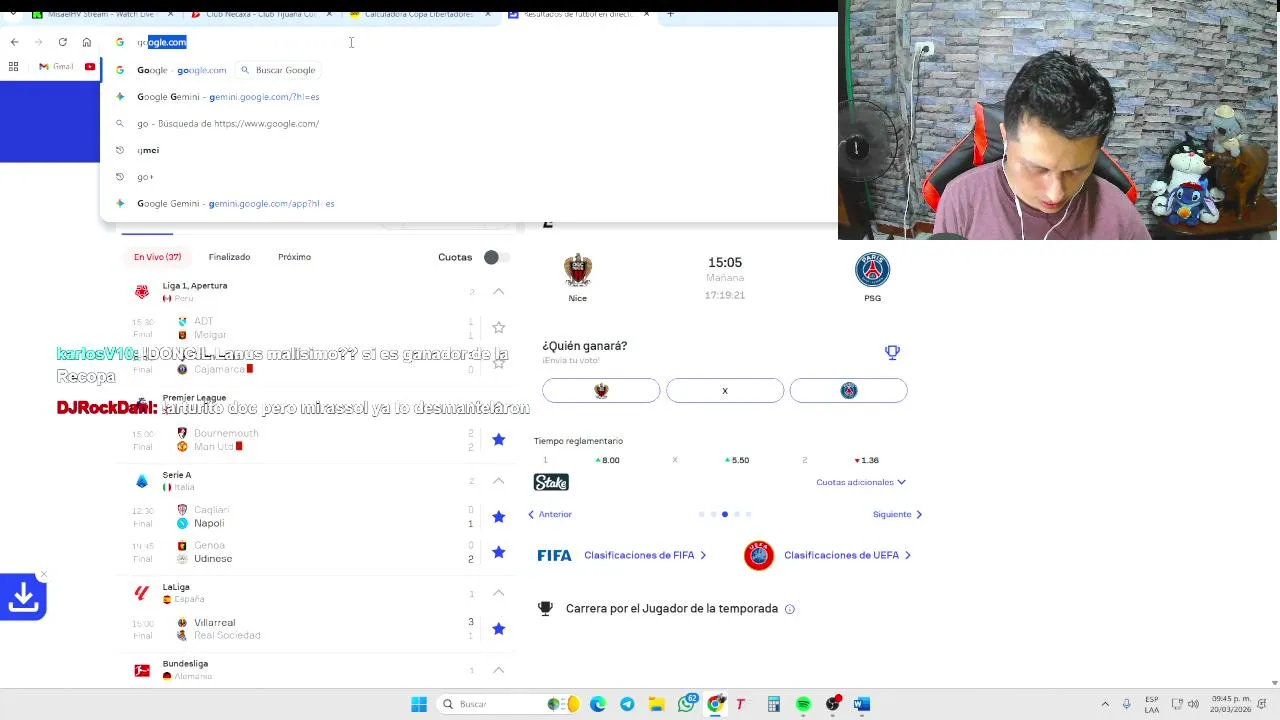Open the apps grid in bookmarks bar
1280x720 pixels.
[x=13, y=67]
